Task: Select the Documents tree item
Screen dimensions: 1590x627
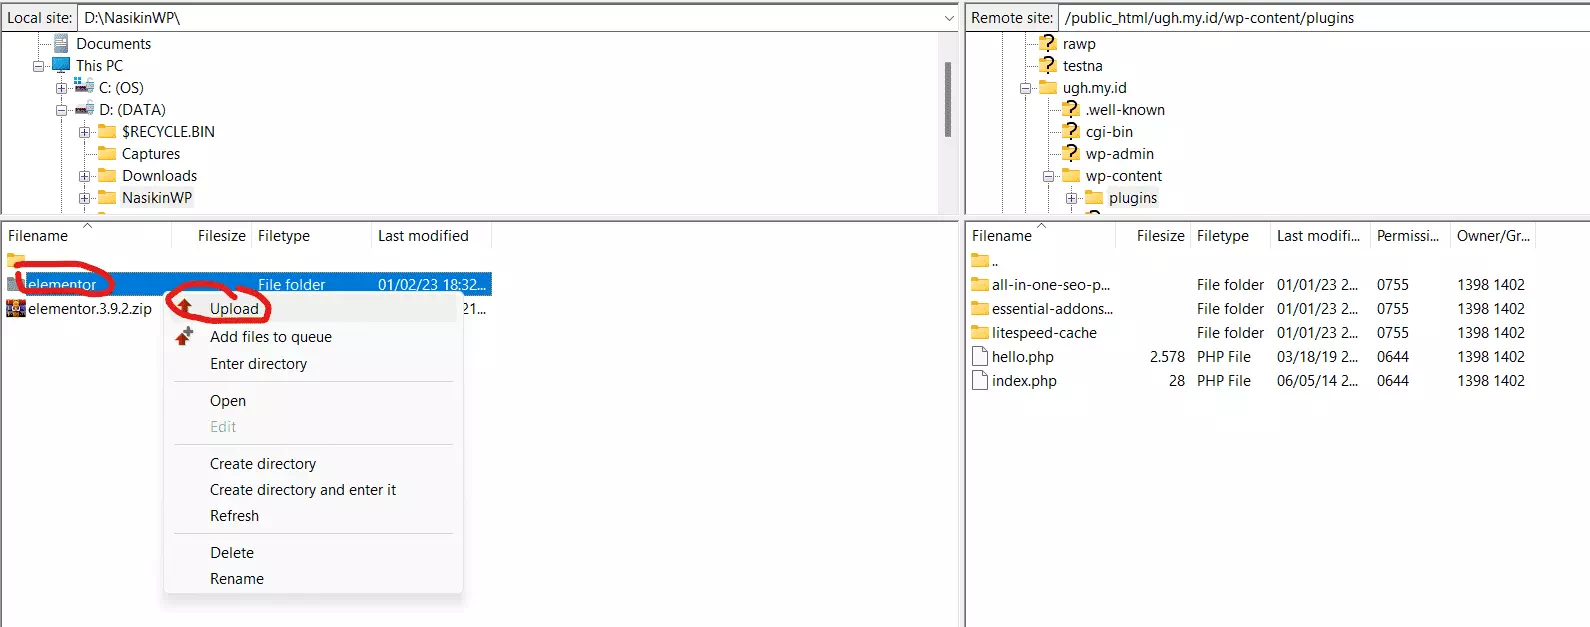Action: (114, 44)
